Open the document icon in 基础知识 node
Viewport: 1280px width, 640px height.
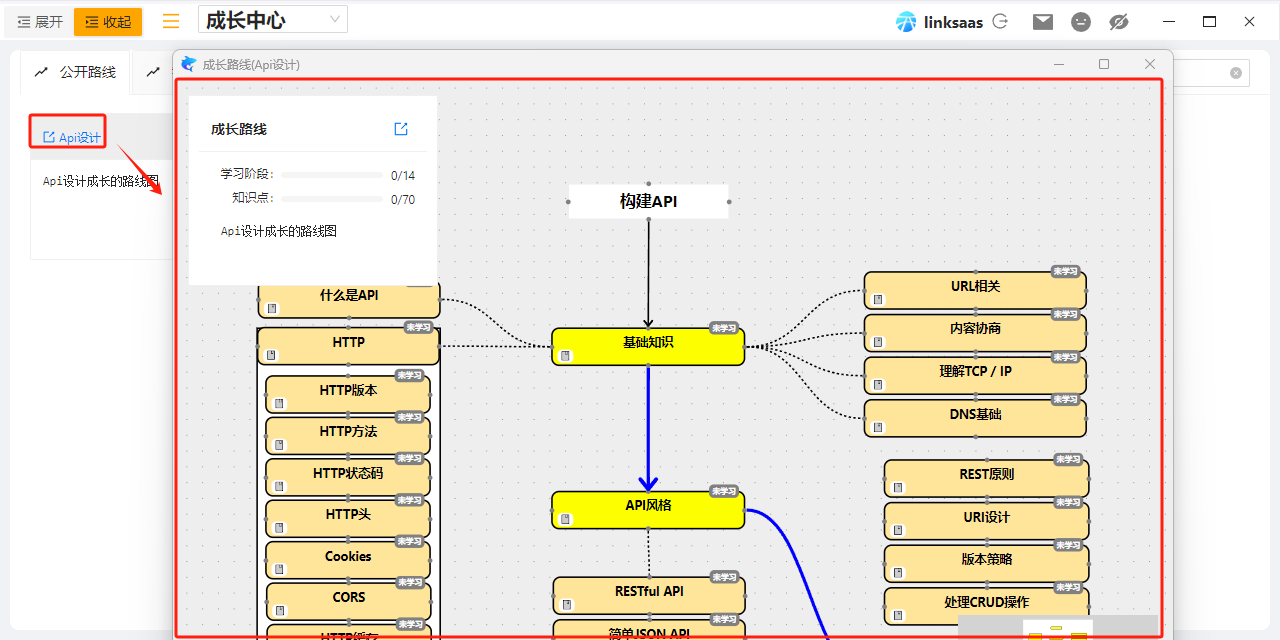coord(566,356)
